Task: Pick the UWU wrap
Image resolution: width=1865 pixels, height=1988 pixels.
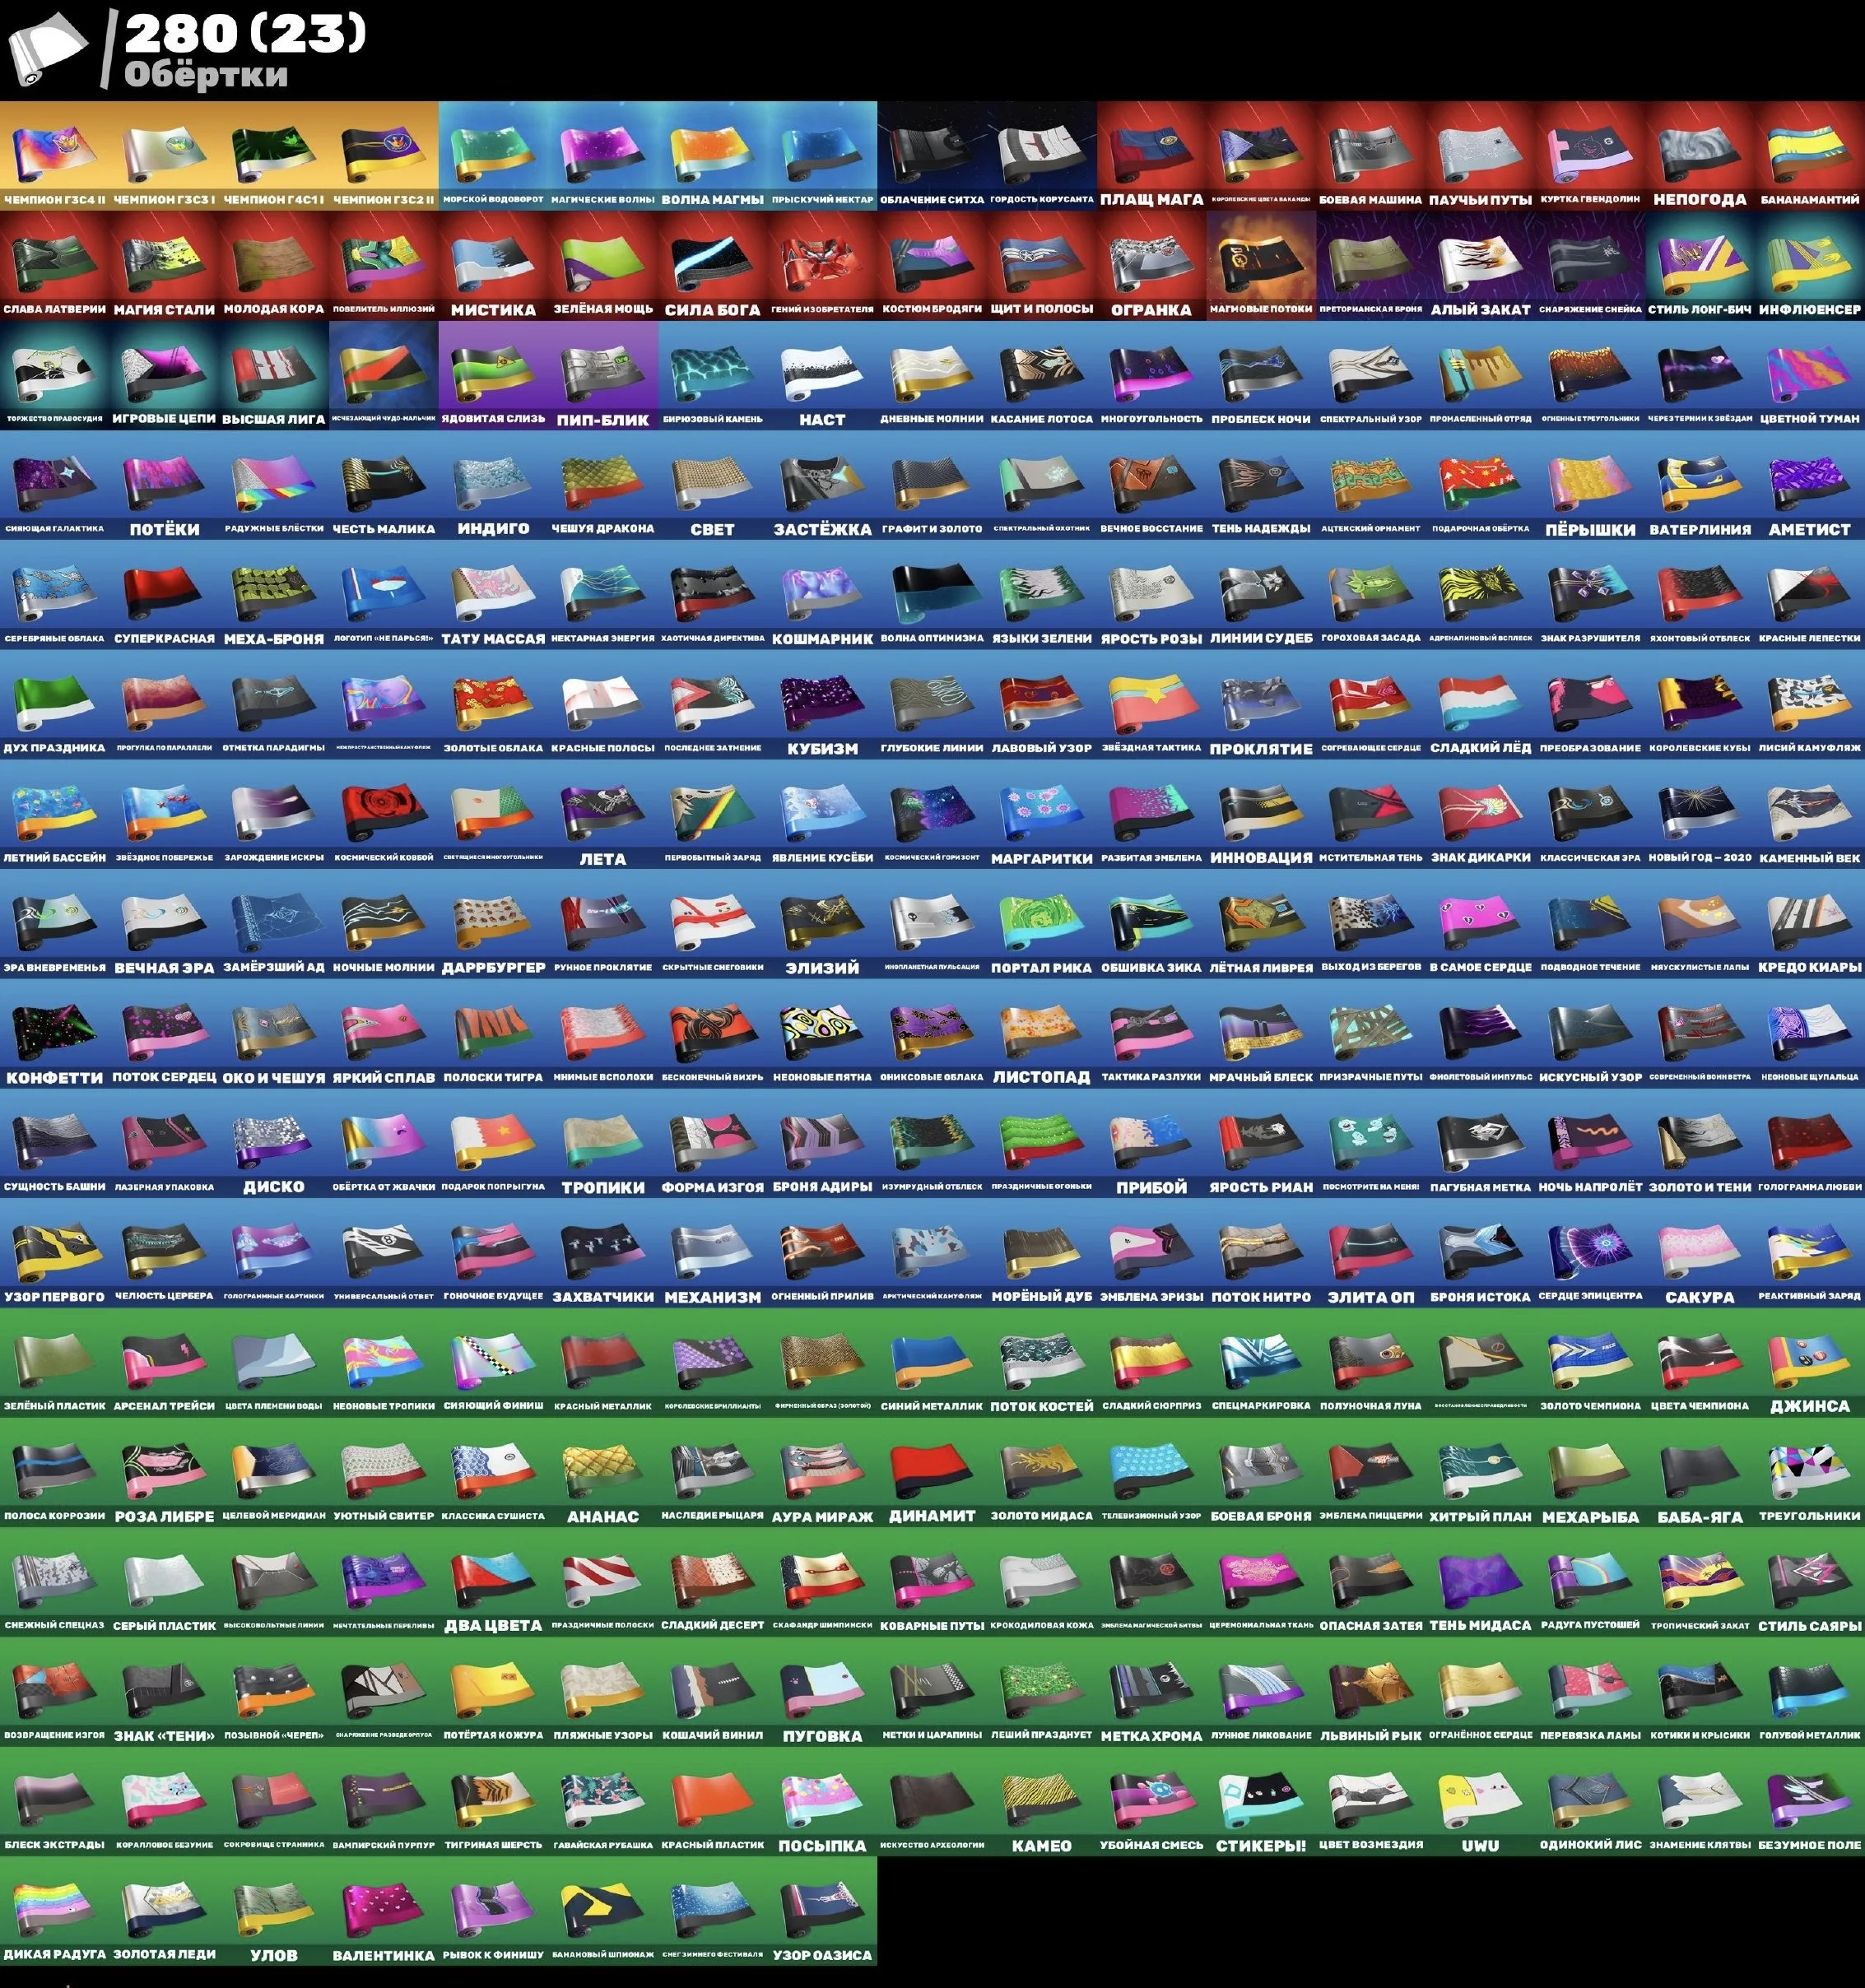Action: coord(1480,1800)
